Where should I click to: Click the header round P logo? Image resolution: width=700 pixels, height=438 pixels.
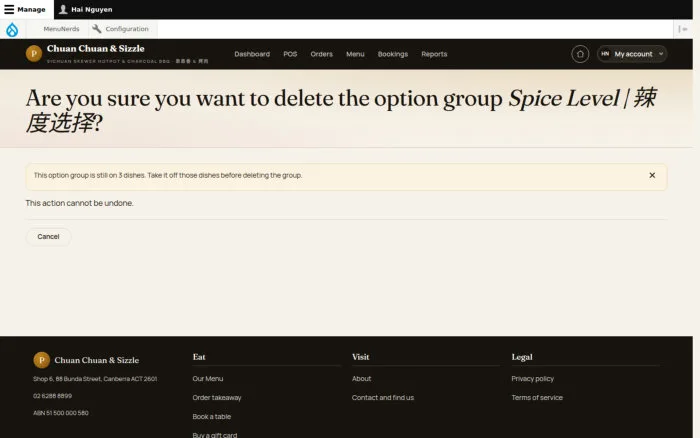pyautogui.click(x=34, y=54)
